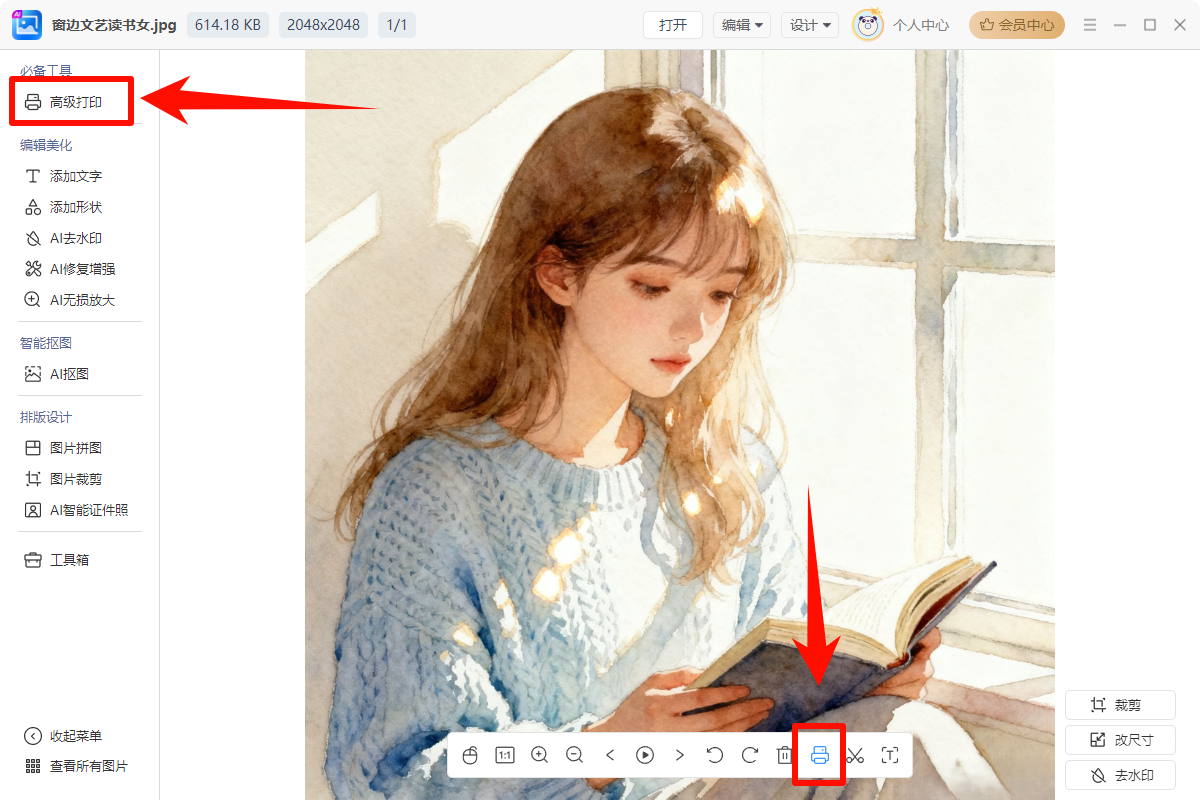
Task: Open the hamburger main menu
Action: coord(1090,25)
